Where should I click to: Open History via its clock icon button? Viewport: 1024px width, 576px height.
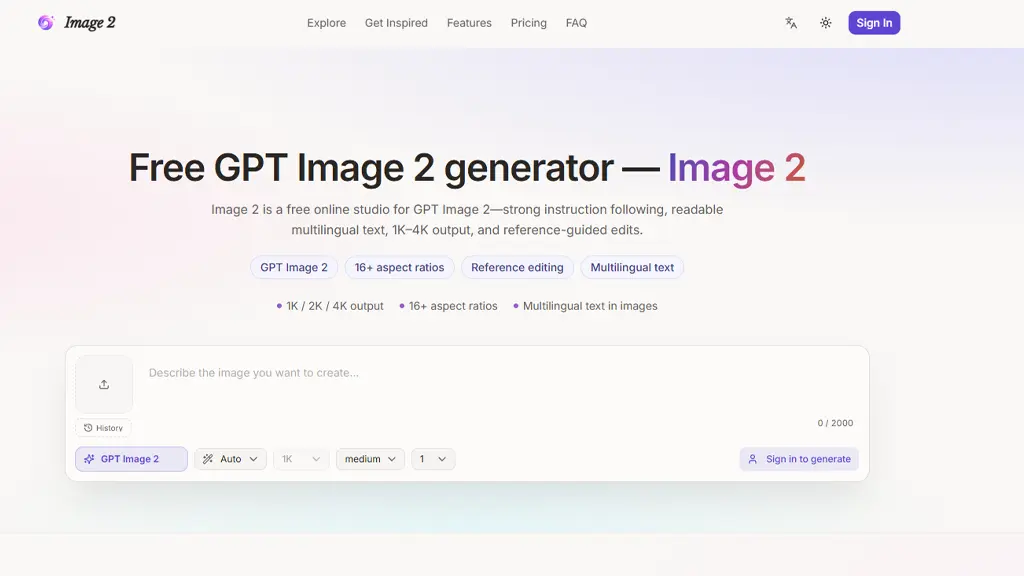pyautogui.click(x=103, y=428)
